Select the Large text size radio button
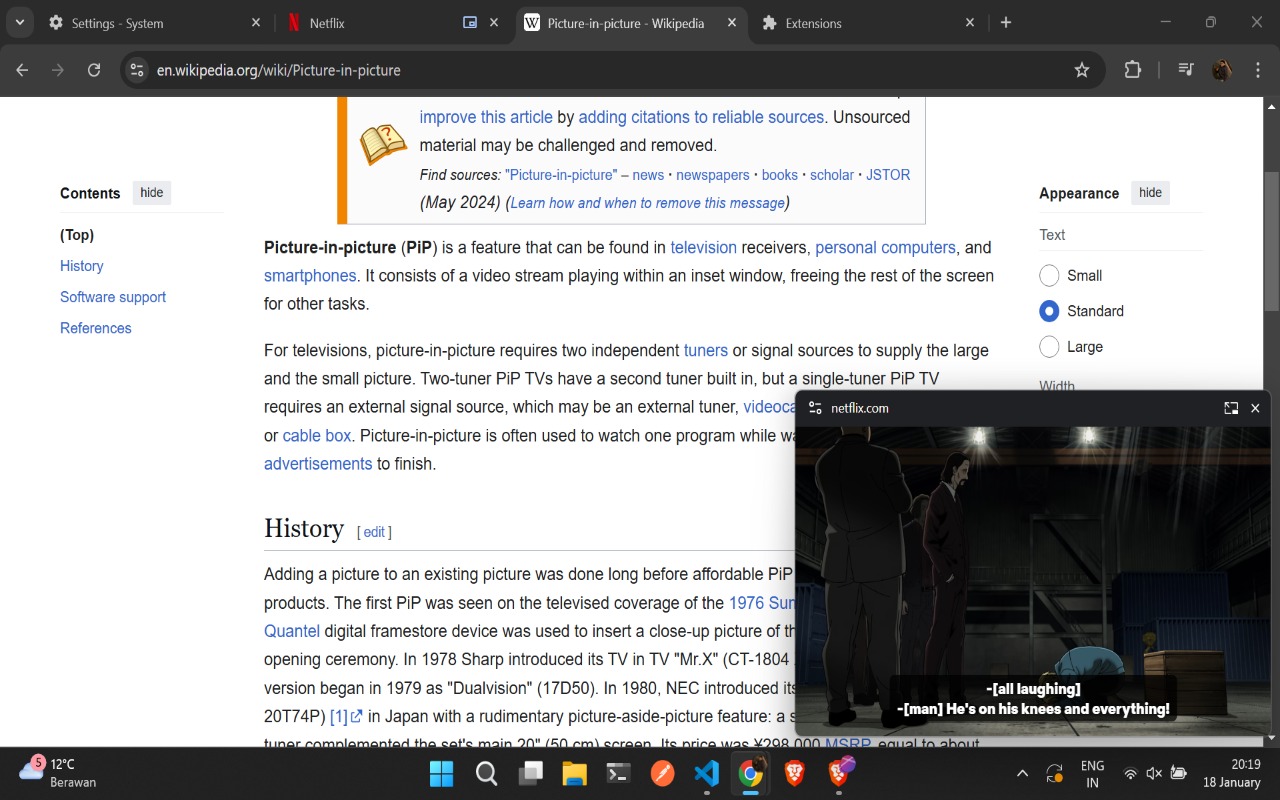 point(1049,347)
